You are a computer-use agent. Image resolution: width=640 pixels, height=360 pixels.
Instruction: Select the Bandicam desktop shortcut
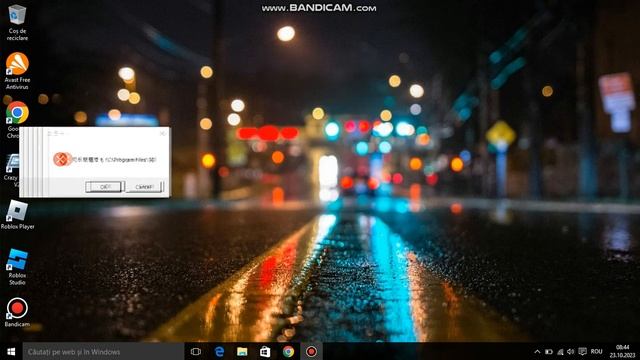click(x=17, y=312)
